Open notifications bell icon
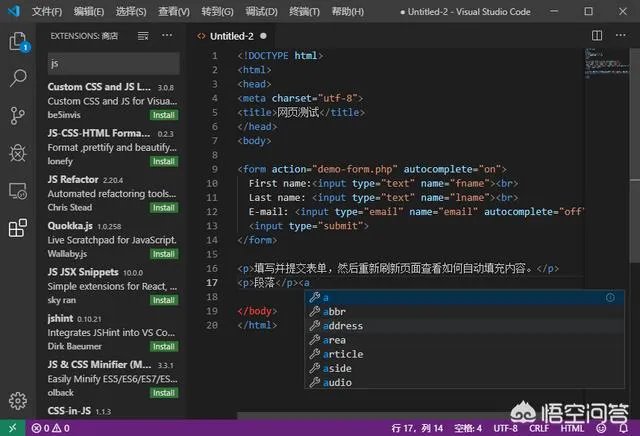 pyautogui.click(x=623, y=428)
